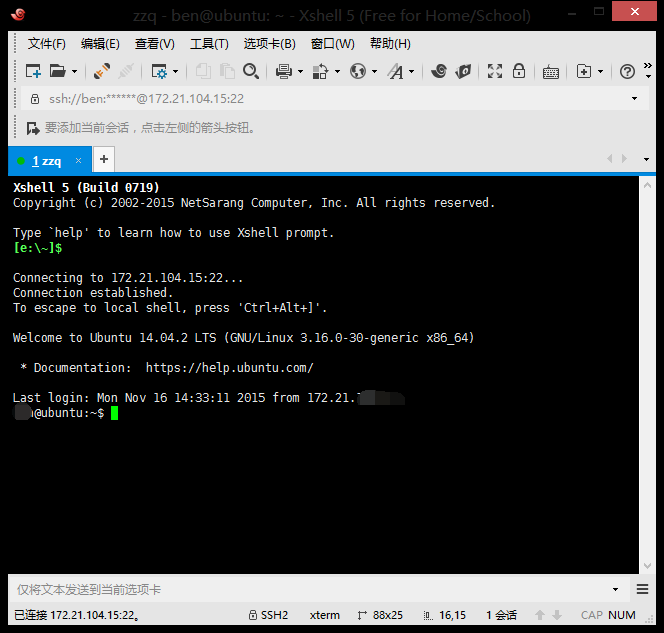Click the New Session toolbar icon
The height and width of the screenshot is (633, 664).
pos(33,71)
